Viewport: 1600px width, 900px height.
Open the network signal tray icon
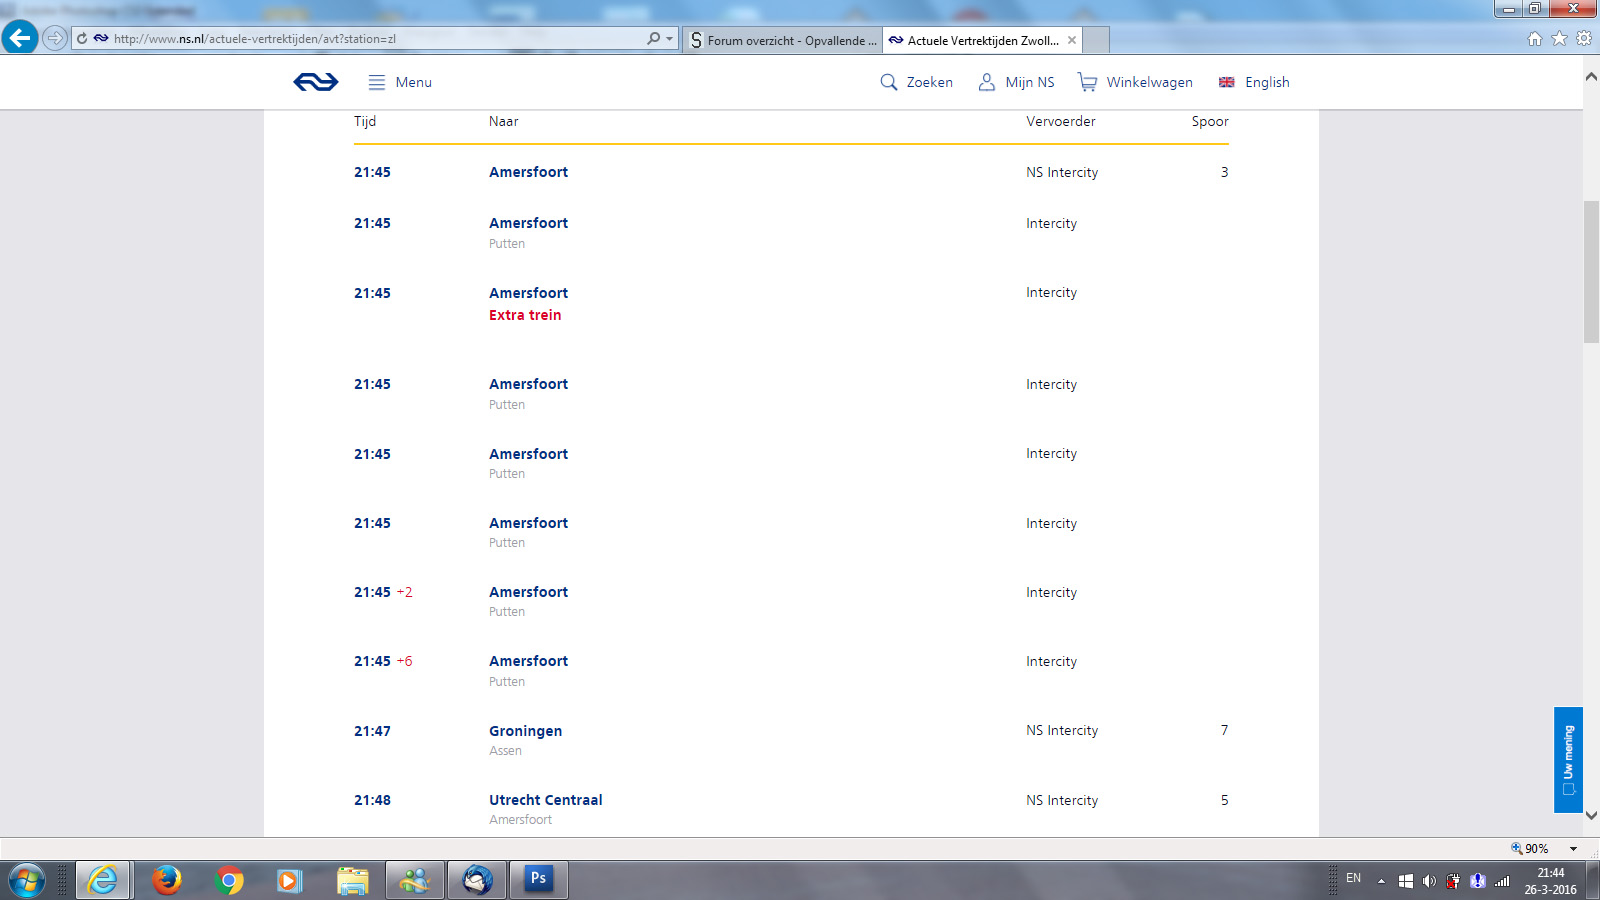(1502, 881)
